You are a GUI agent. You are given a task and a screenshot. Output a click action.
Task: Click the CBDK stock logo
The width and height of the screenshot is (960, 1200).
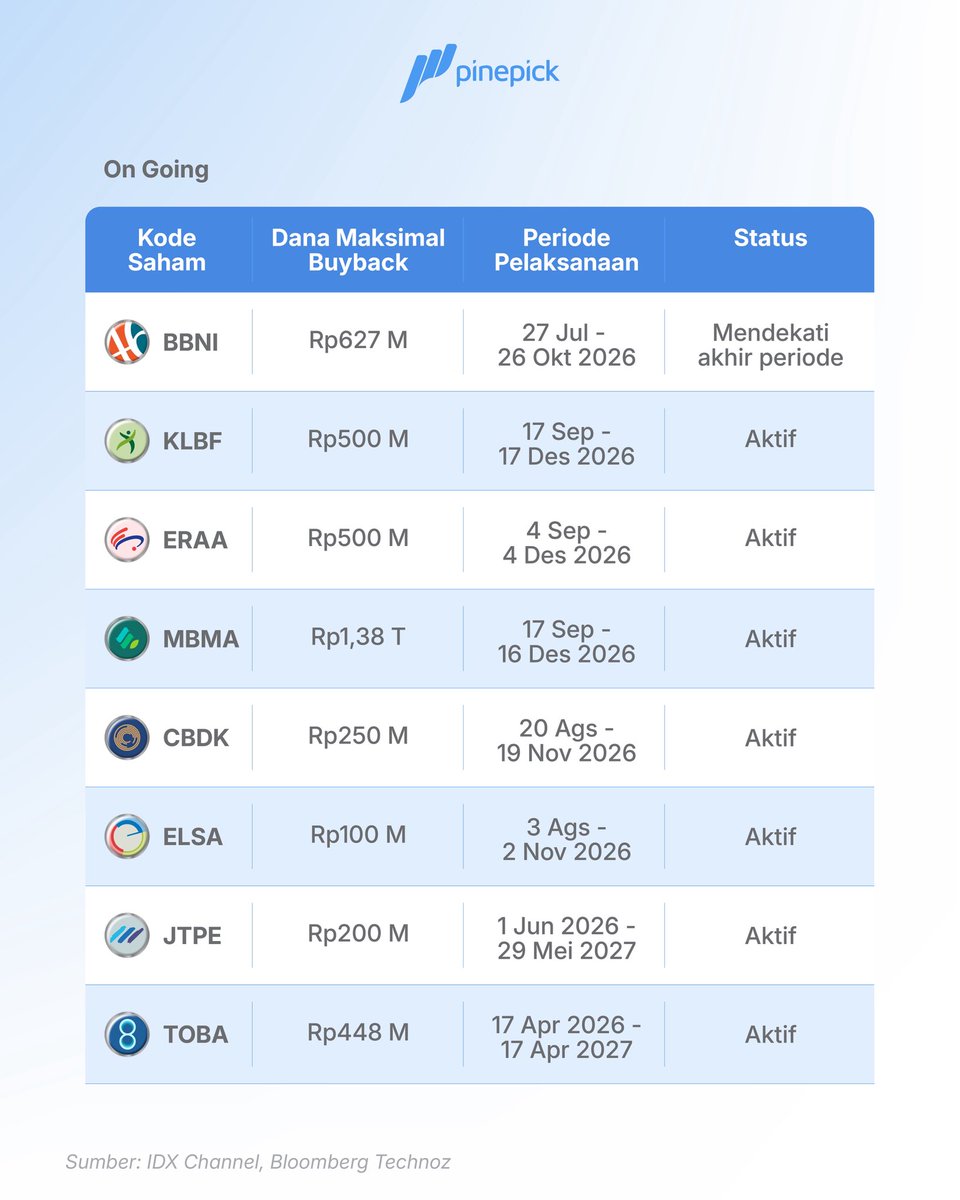[127, 738]
